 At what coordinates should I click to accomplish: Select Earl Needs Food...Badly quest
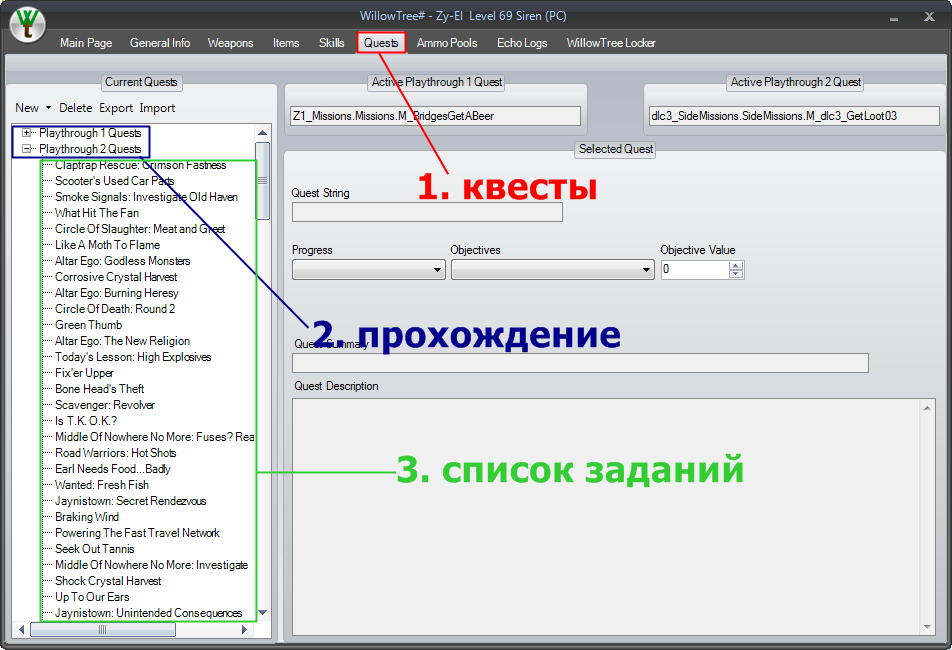[112, 469]
